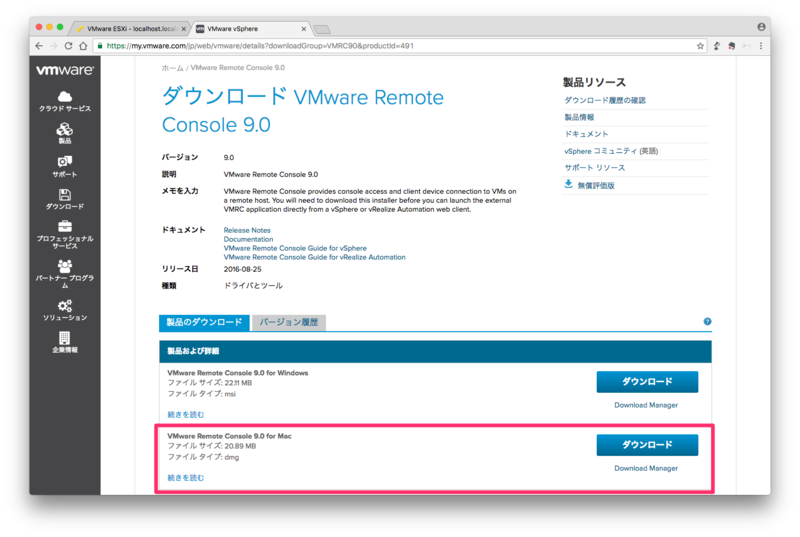This screenshot has height=537, width=800.
Task: Click 'VMware Remote Console 9.0 for Mac' text
Action: point(230,436)
